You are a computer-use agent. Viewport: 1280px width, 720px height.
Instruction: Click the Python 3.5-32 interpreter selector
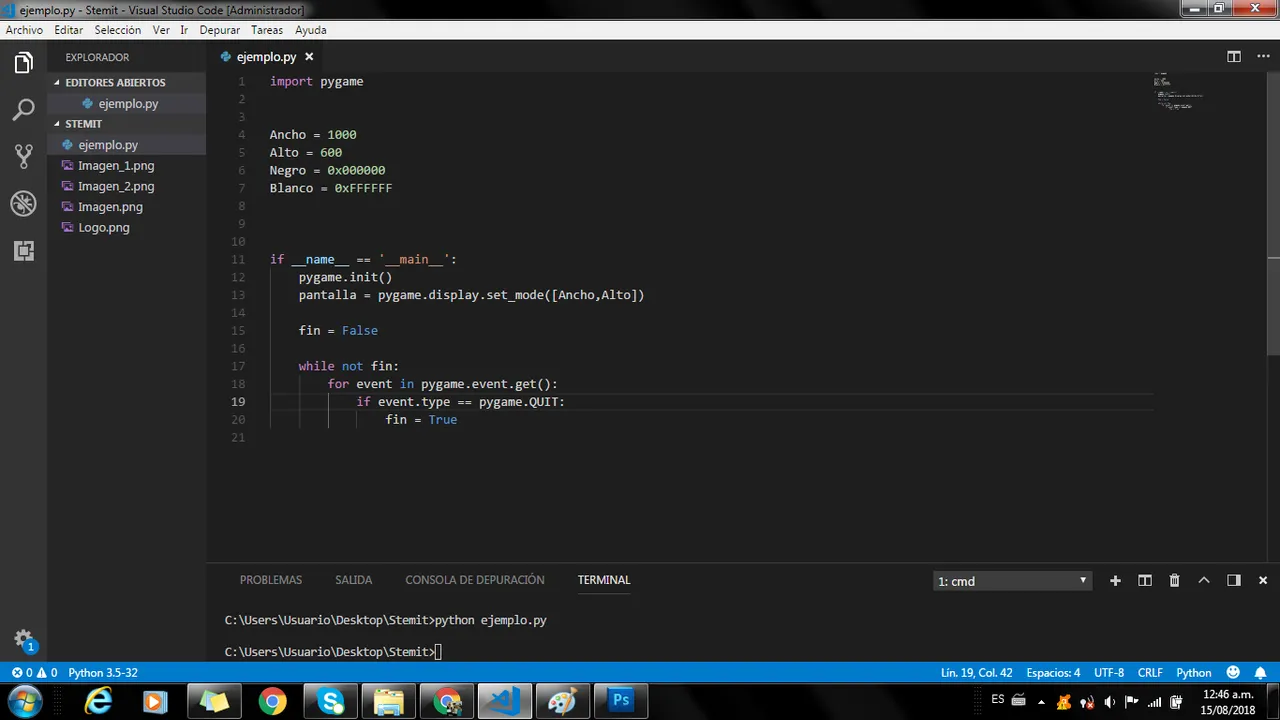pos(103,673)
